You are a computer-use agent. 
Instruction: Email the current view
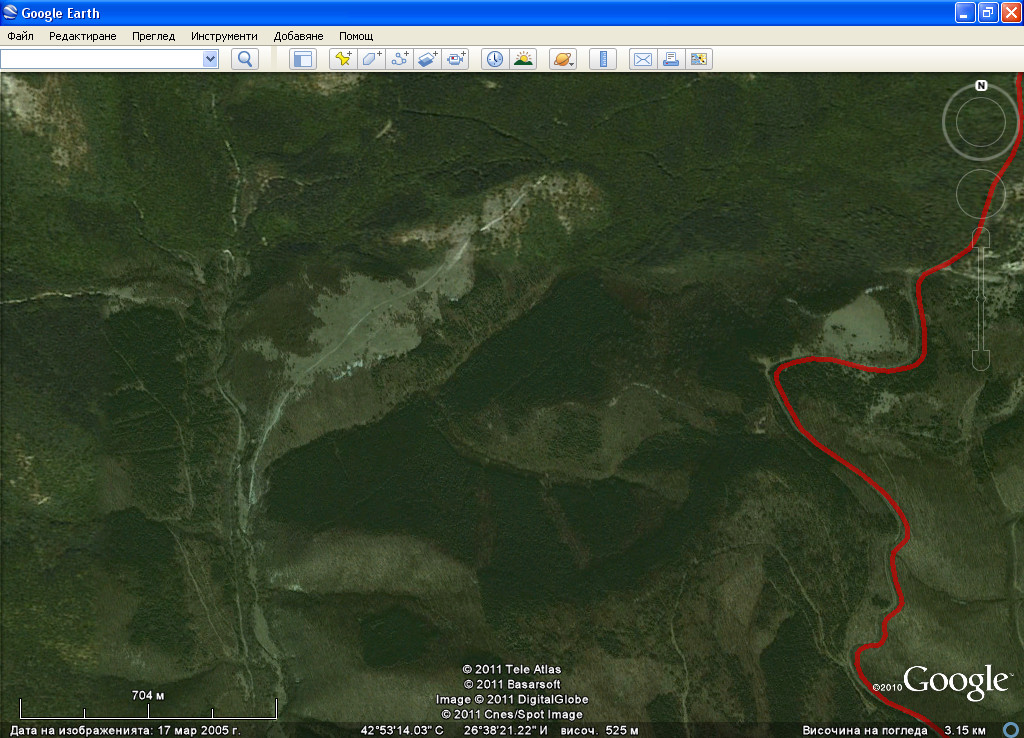(643, 59)
